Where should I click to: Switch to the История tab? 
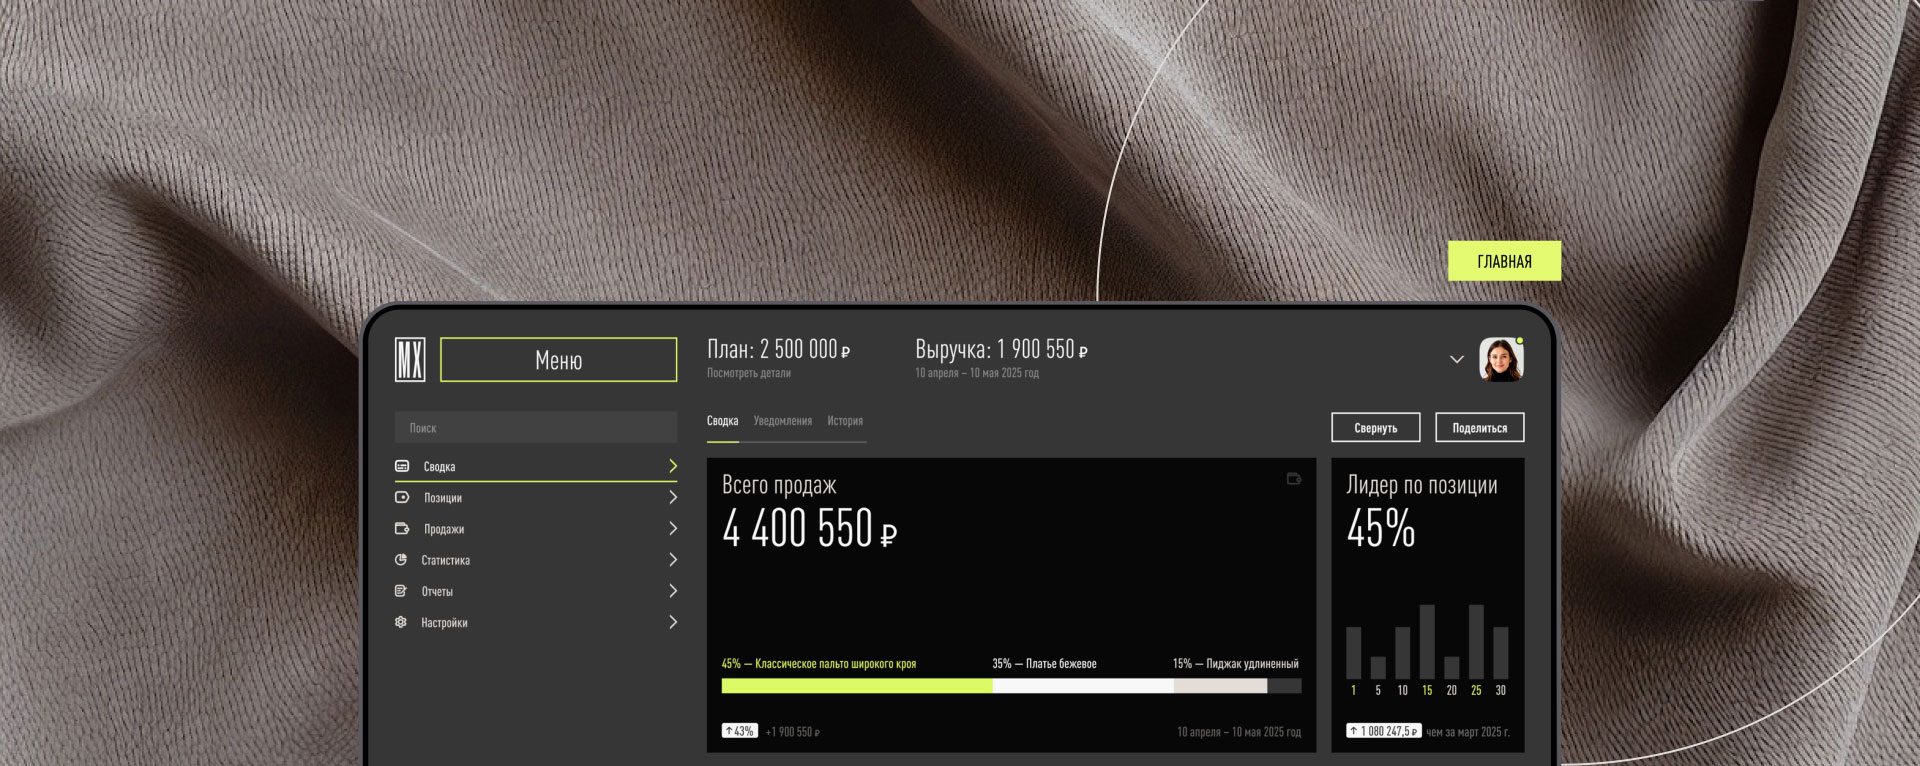point(845,421)
